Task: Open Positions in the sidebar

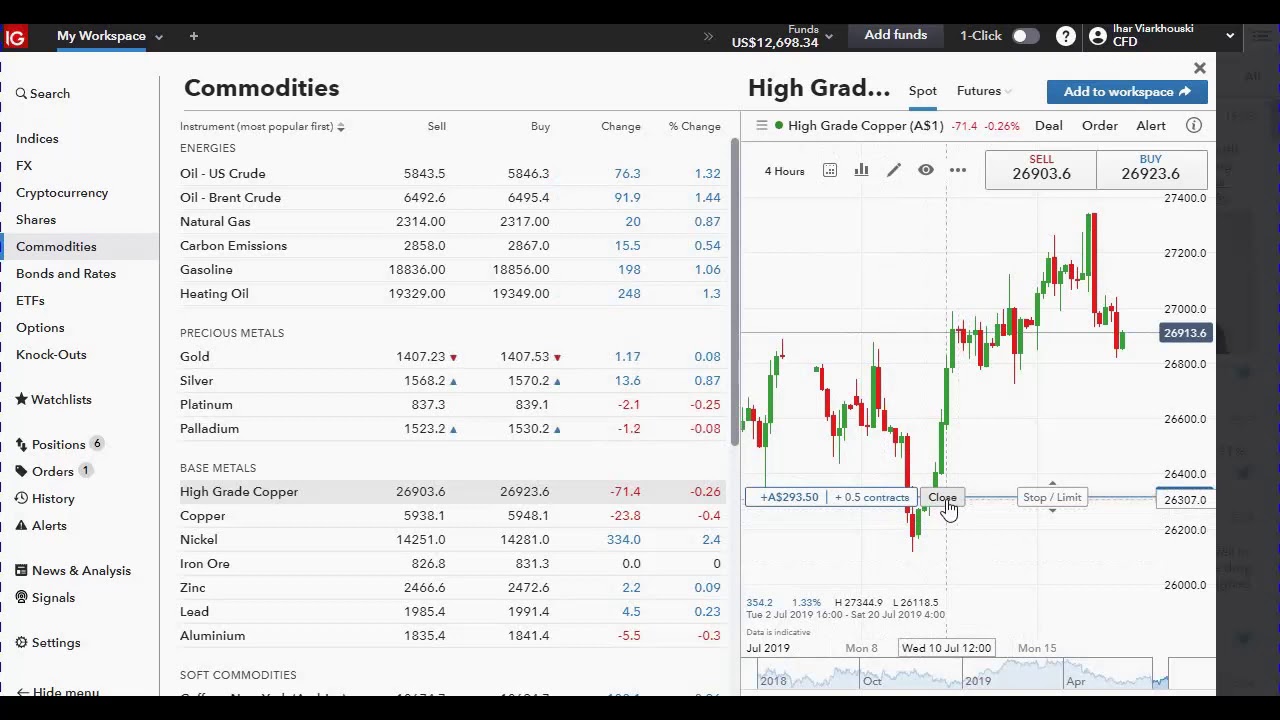Action: point(59,445)
